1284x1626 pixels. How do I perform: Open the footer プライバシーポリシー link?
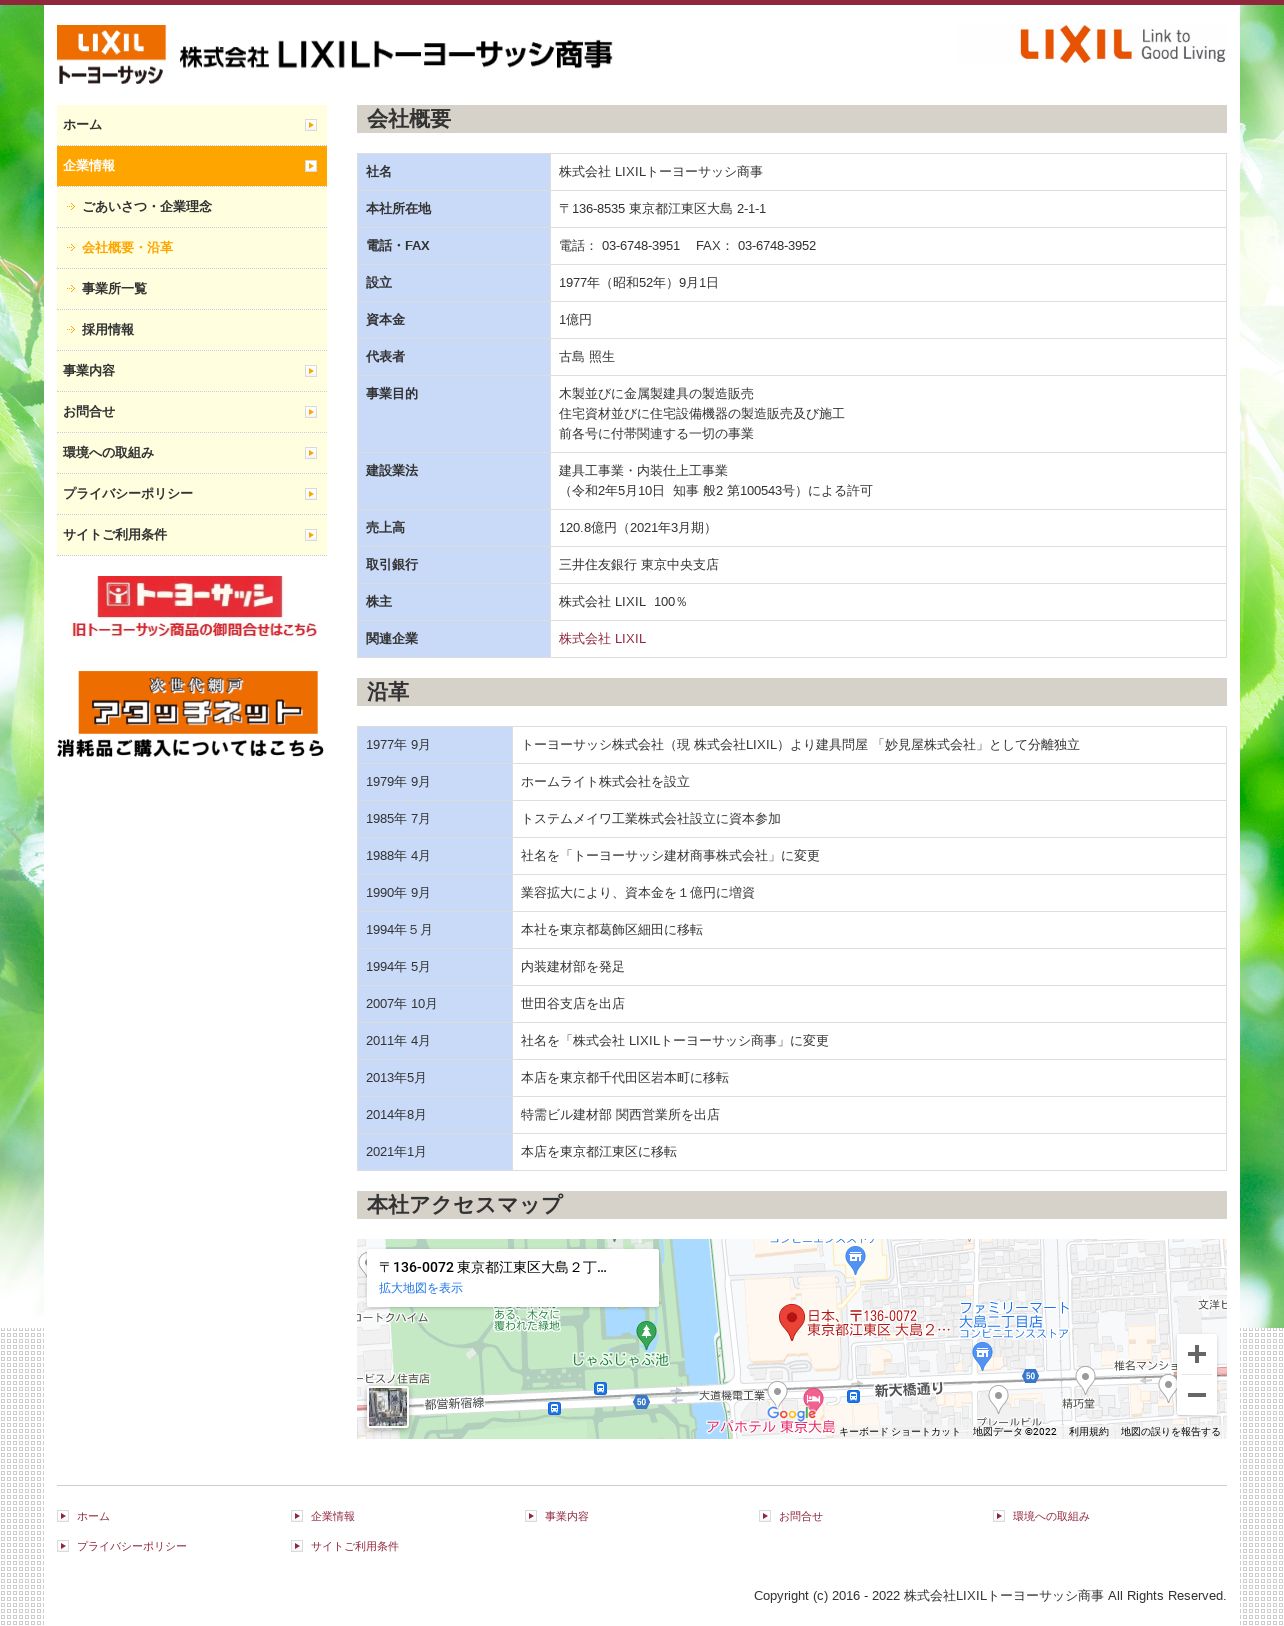pos(132,1547)
